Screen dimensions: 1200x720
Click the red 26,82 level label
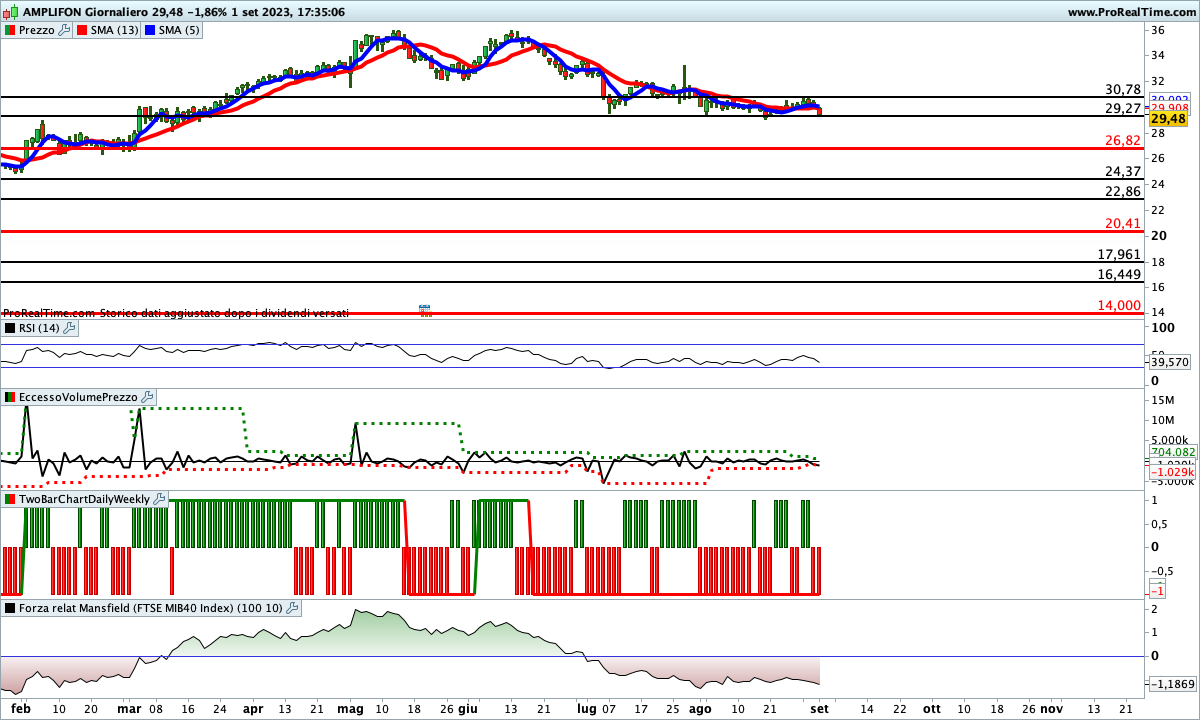pos(1123,140)
